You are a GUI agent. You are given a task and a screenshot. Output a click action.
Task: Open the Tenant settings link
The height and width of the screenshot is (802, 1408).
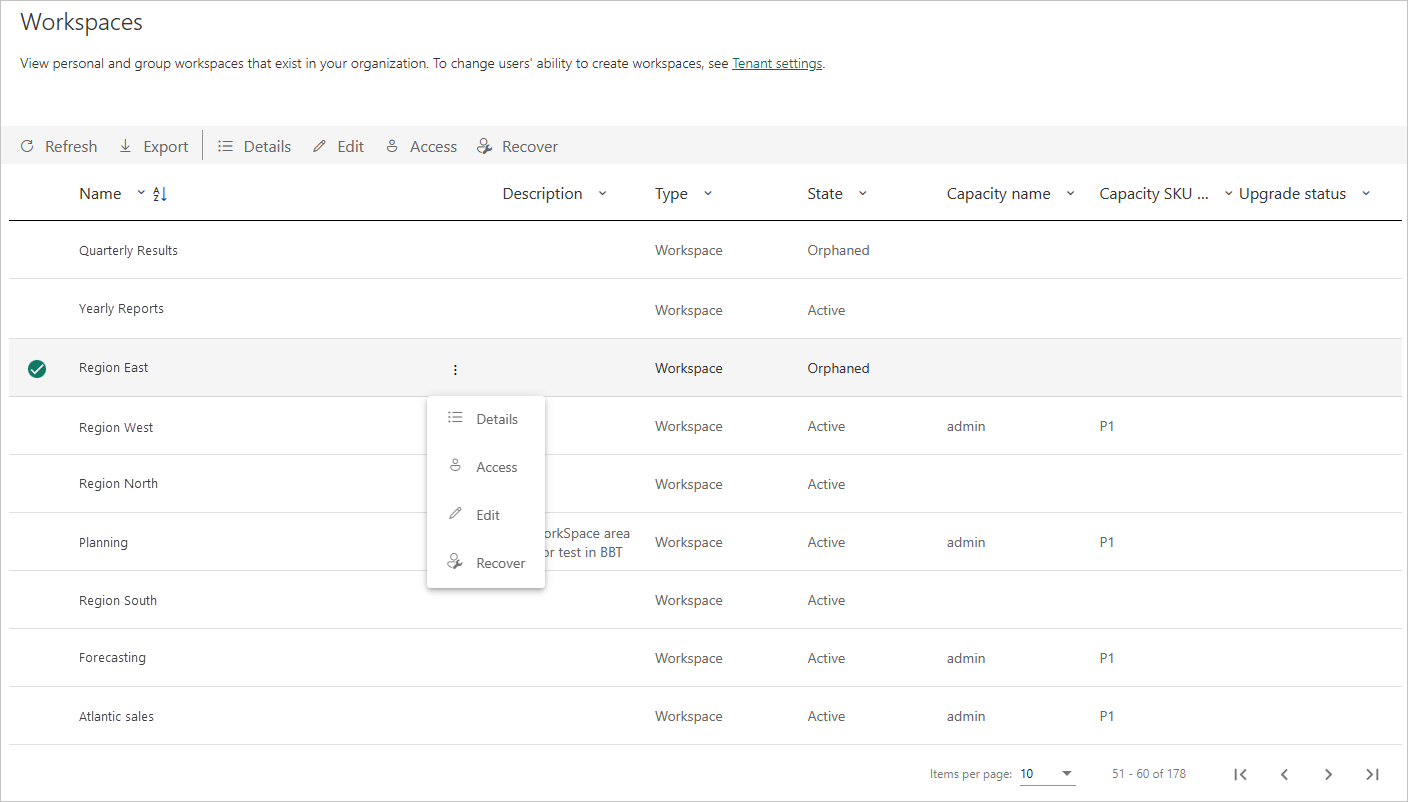[x=777, y=63]
